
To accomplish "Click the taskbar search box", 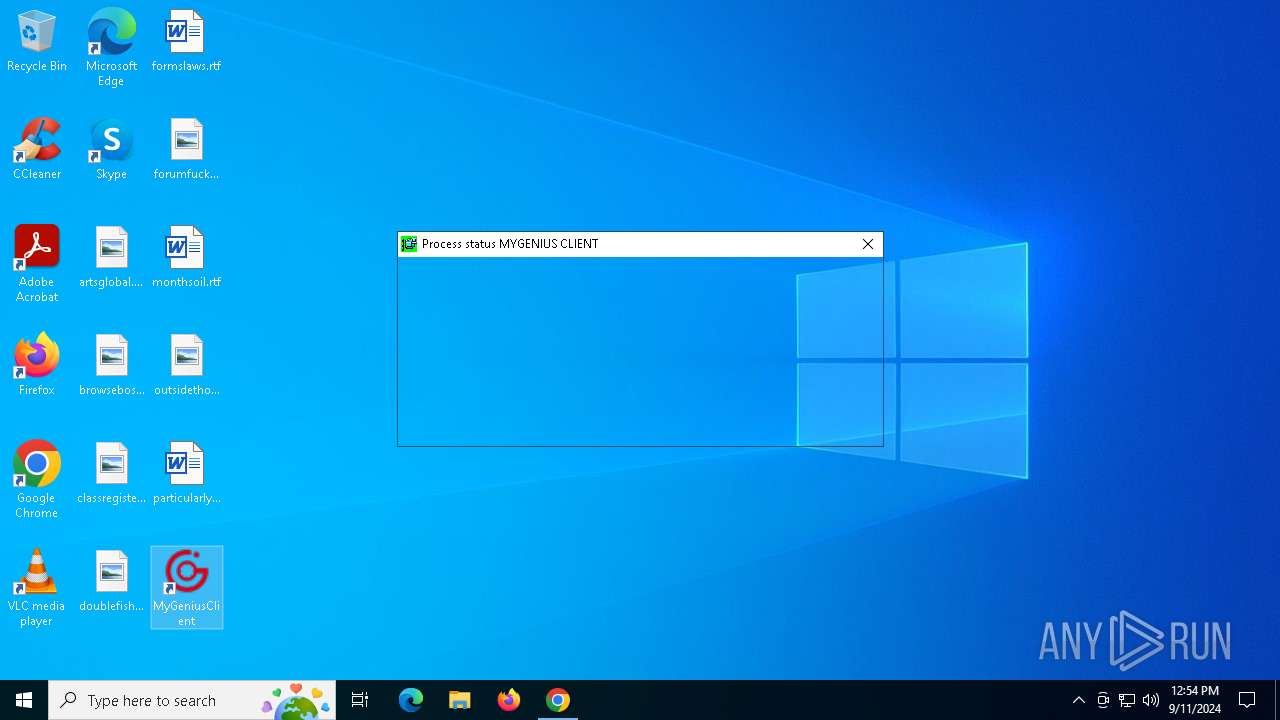I will [192, 700].
